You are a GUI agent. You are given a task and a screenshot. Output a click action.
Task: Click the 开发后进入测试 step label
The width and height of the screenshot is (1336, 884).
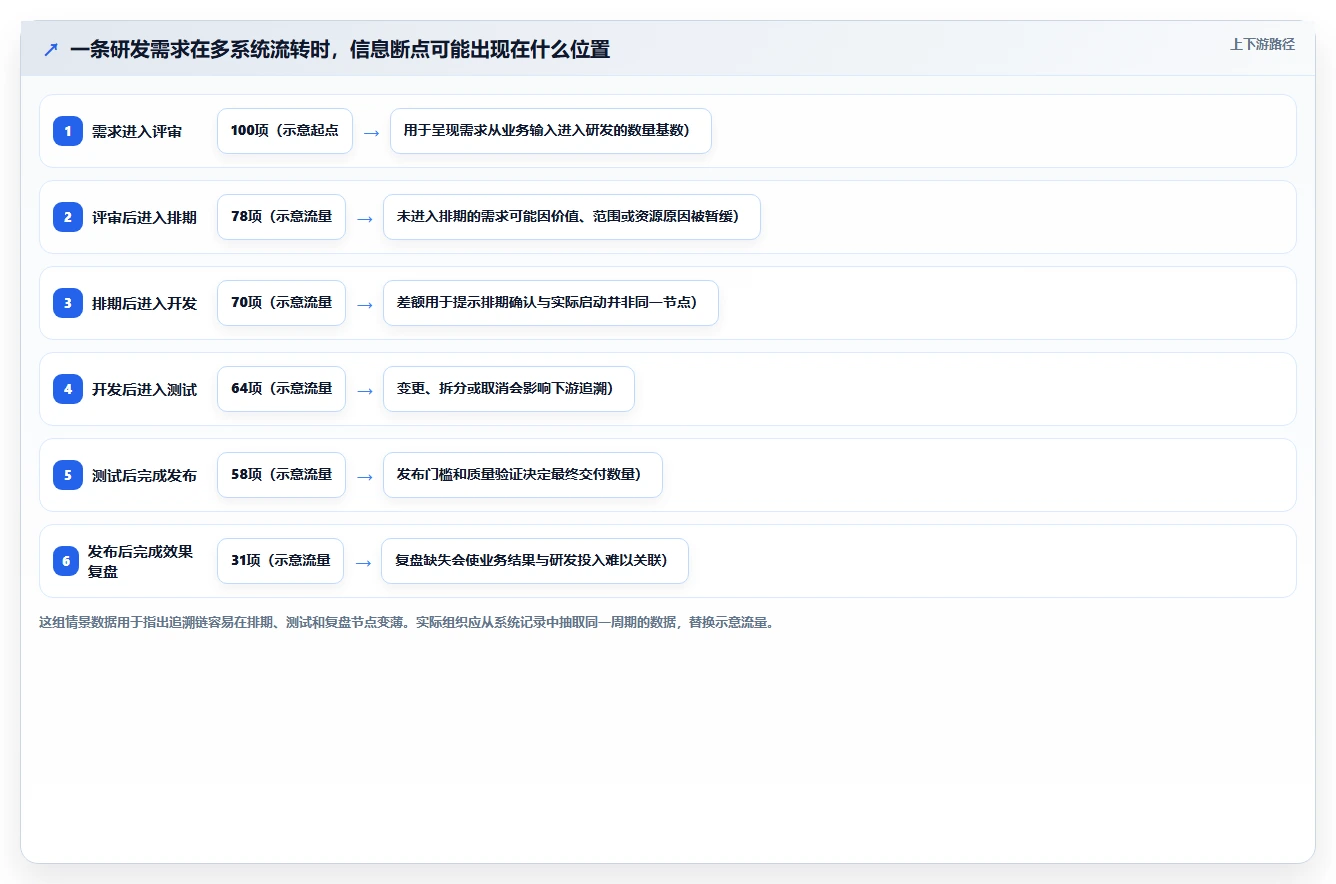144,389
